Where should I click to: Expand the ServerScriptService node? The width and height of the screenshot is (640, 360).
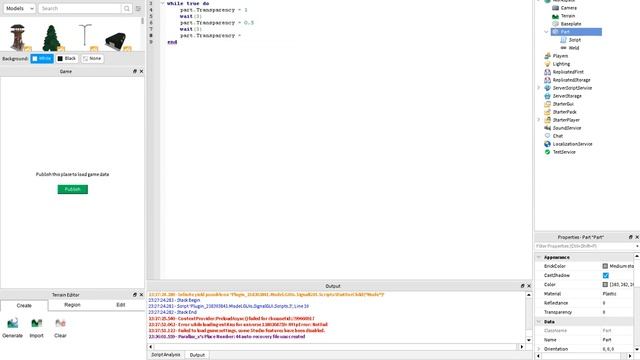click(x=538, y=88)
